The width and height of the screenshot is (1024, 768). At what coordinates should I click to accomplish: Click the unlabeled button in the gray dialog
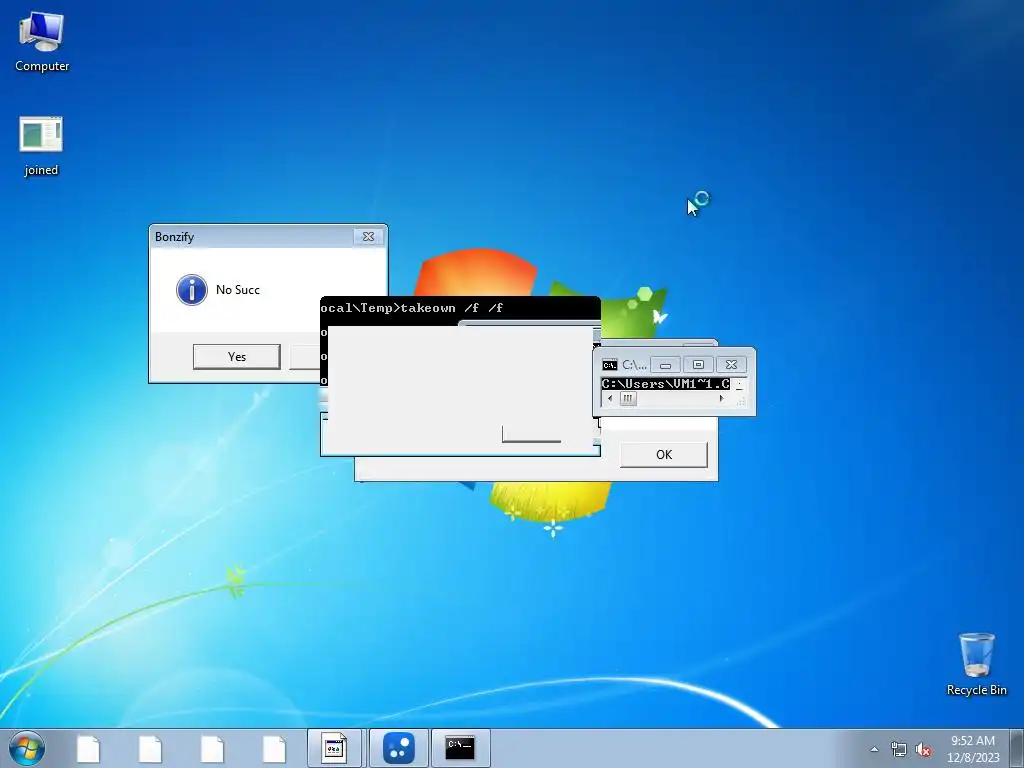[531, 434]
